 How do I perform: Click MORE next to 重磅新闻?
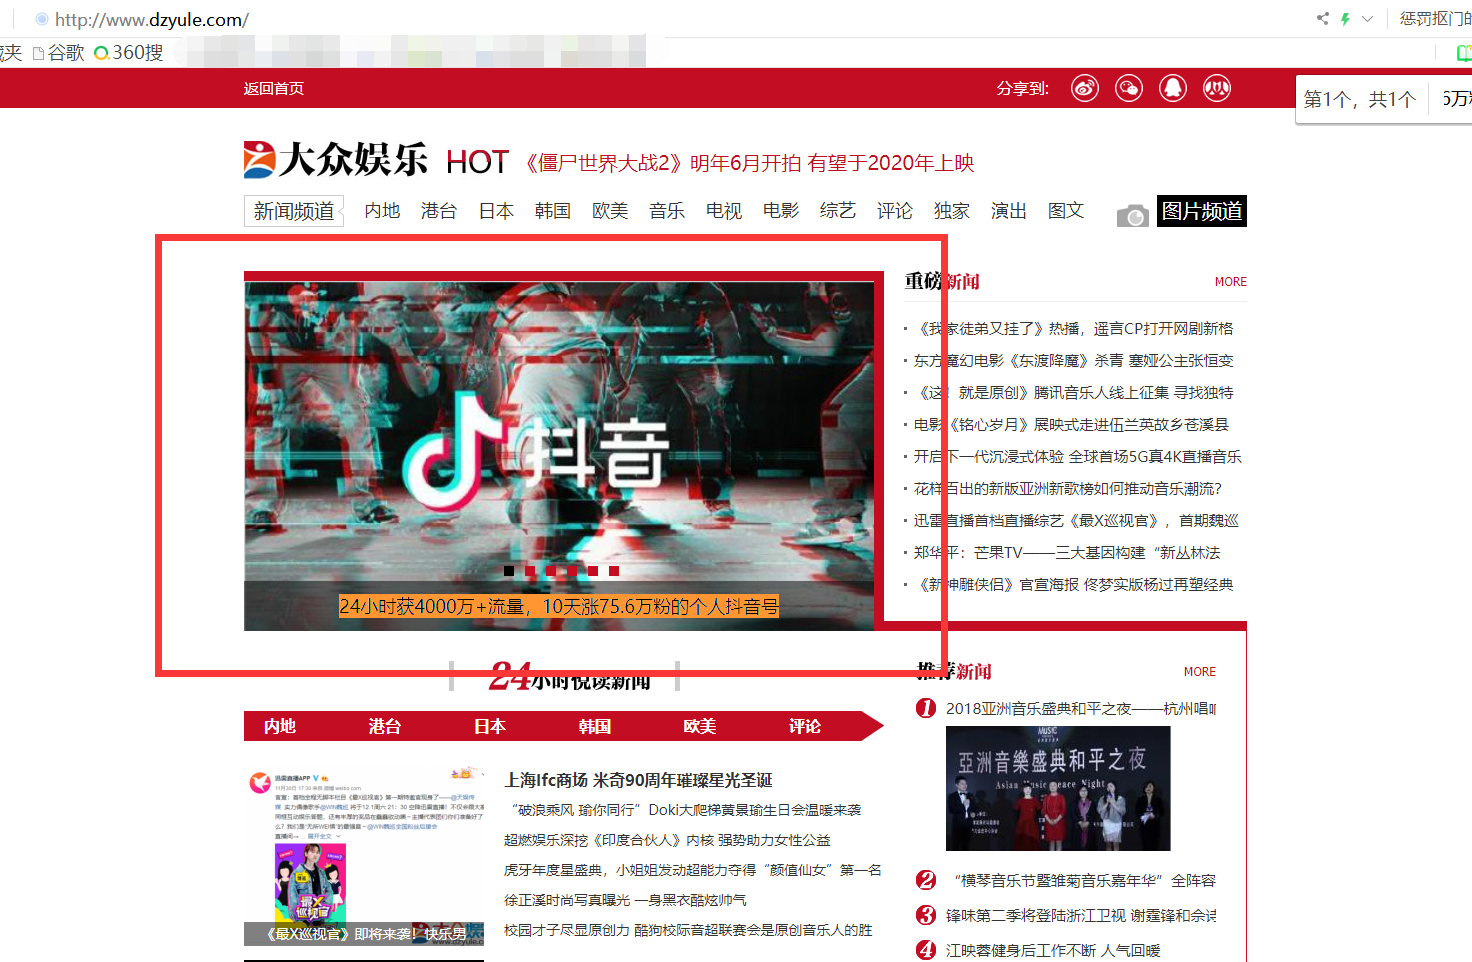[x=1231, y=282]
